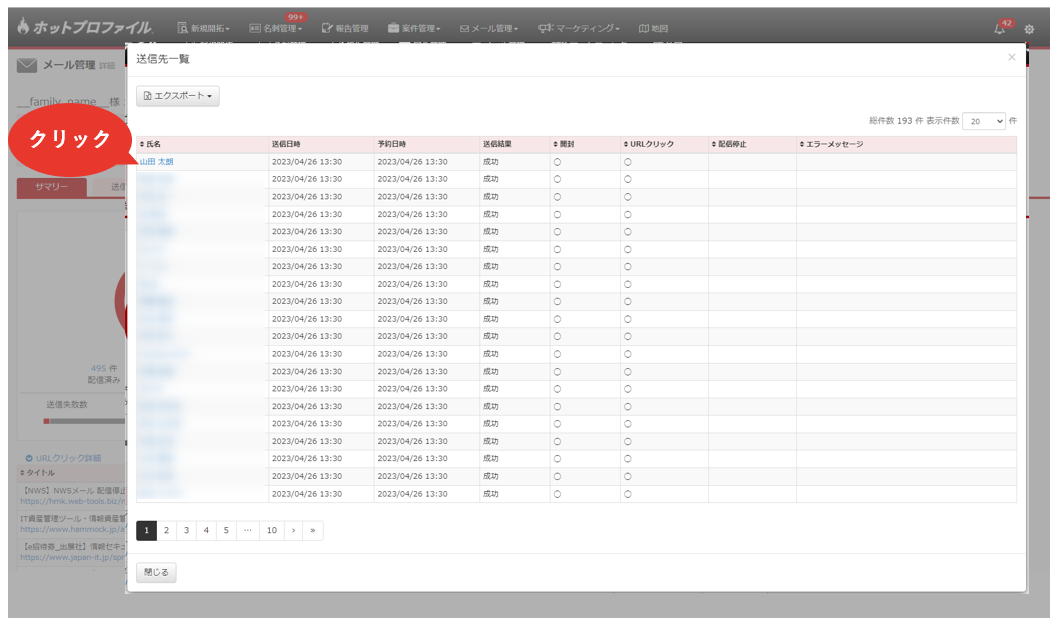Screen dimensions: 1050x619
Task: Open the settings gear icon
Action: point(1029,29)
